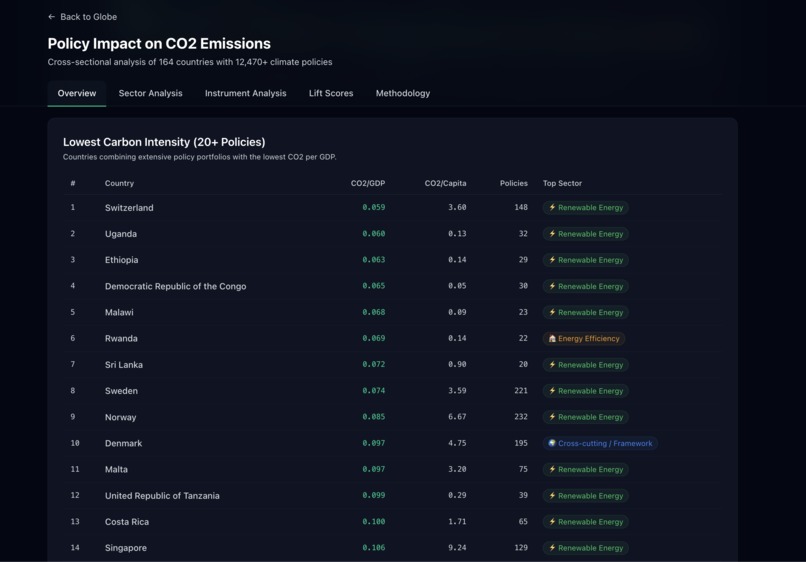
Task: Click the lightning icon in Uganda's row
Action: (x=552, y=233)
